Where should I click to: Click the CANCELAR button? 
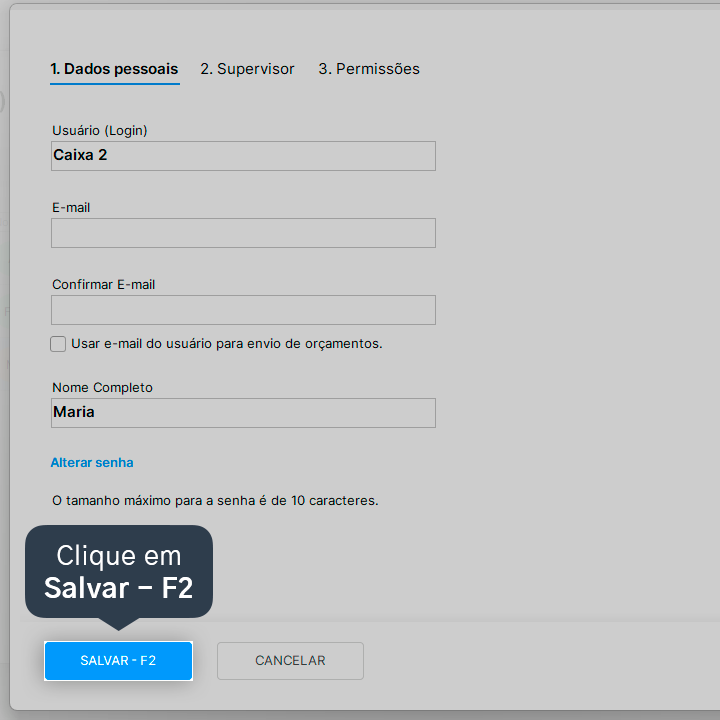tap(290, 661)
